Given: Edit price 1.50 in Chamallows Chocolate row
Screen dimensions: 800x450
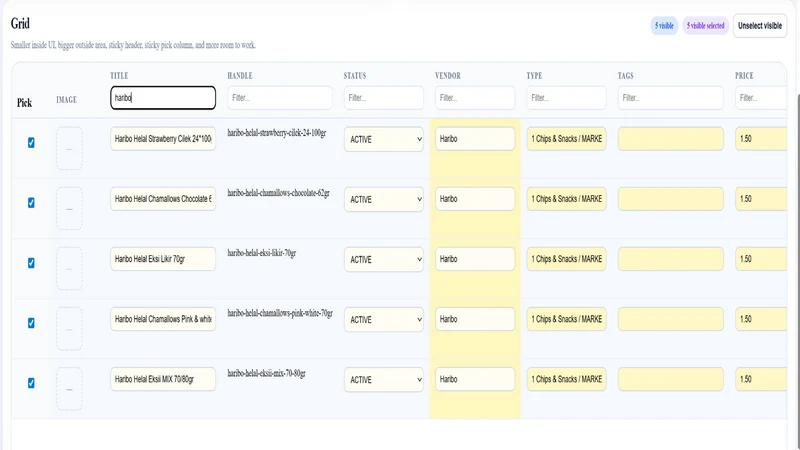Looking at the screenshot, I should tap(761, 199).
